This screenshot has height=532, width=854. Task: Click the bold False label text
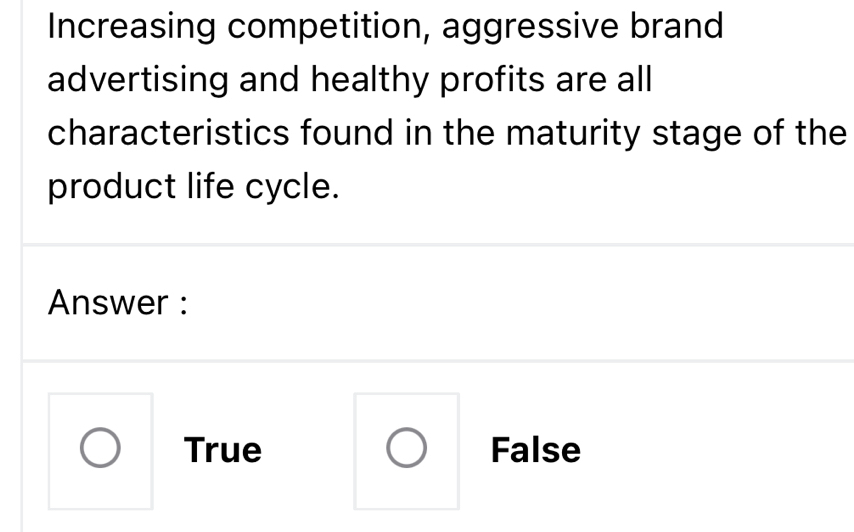[x=536, y=450]
